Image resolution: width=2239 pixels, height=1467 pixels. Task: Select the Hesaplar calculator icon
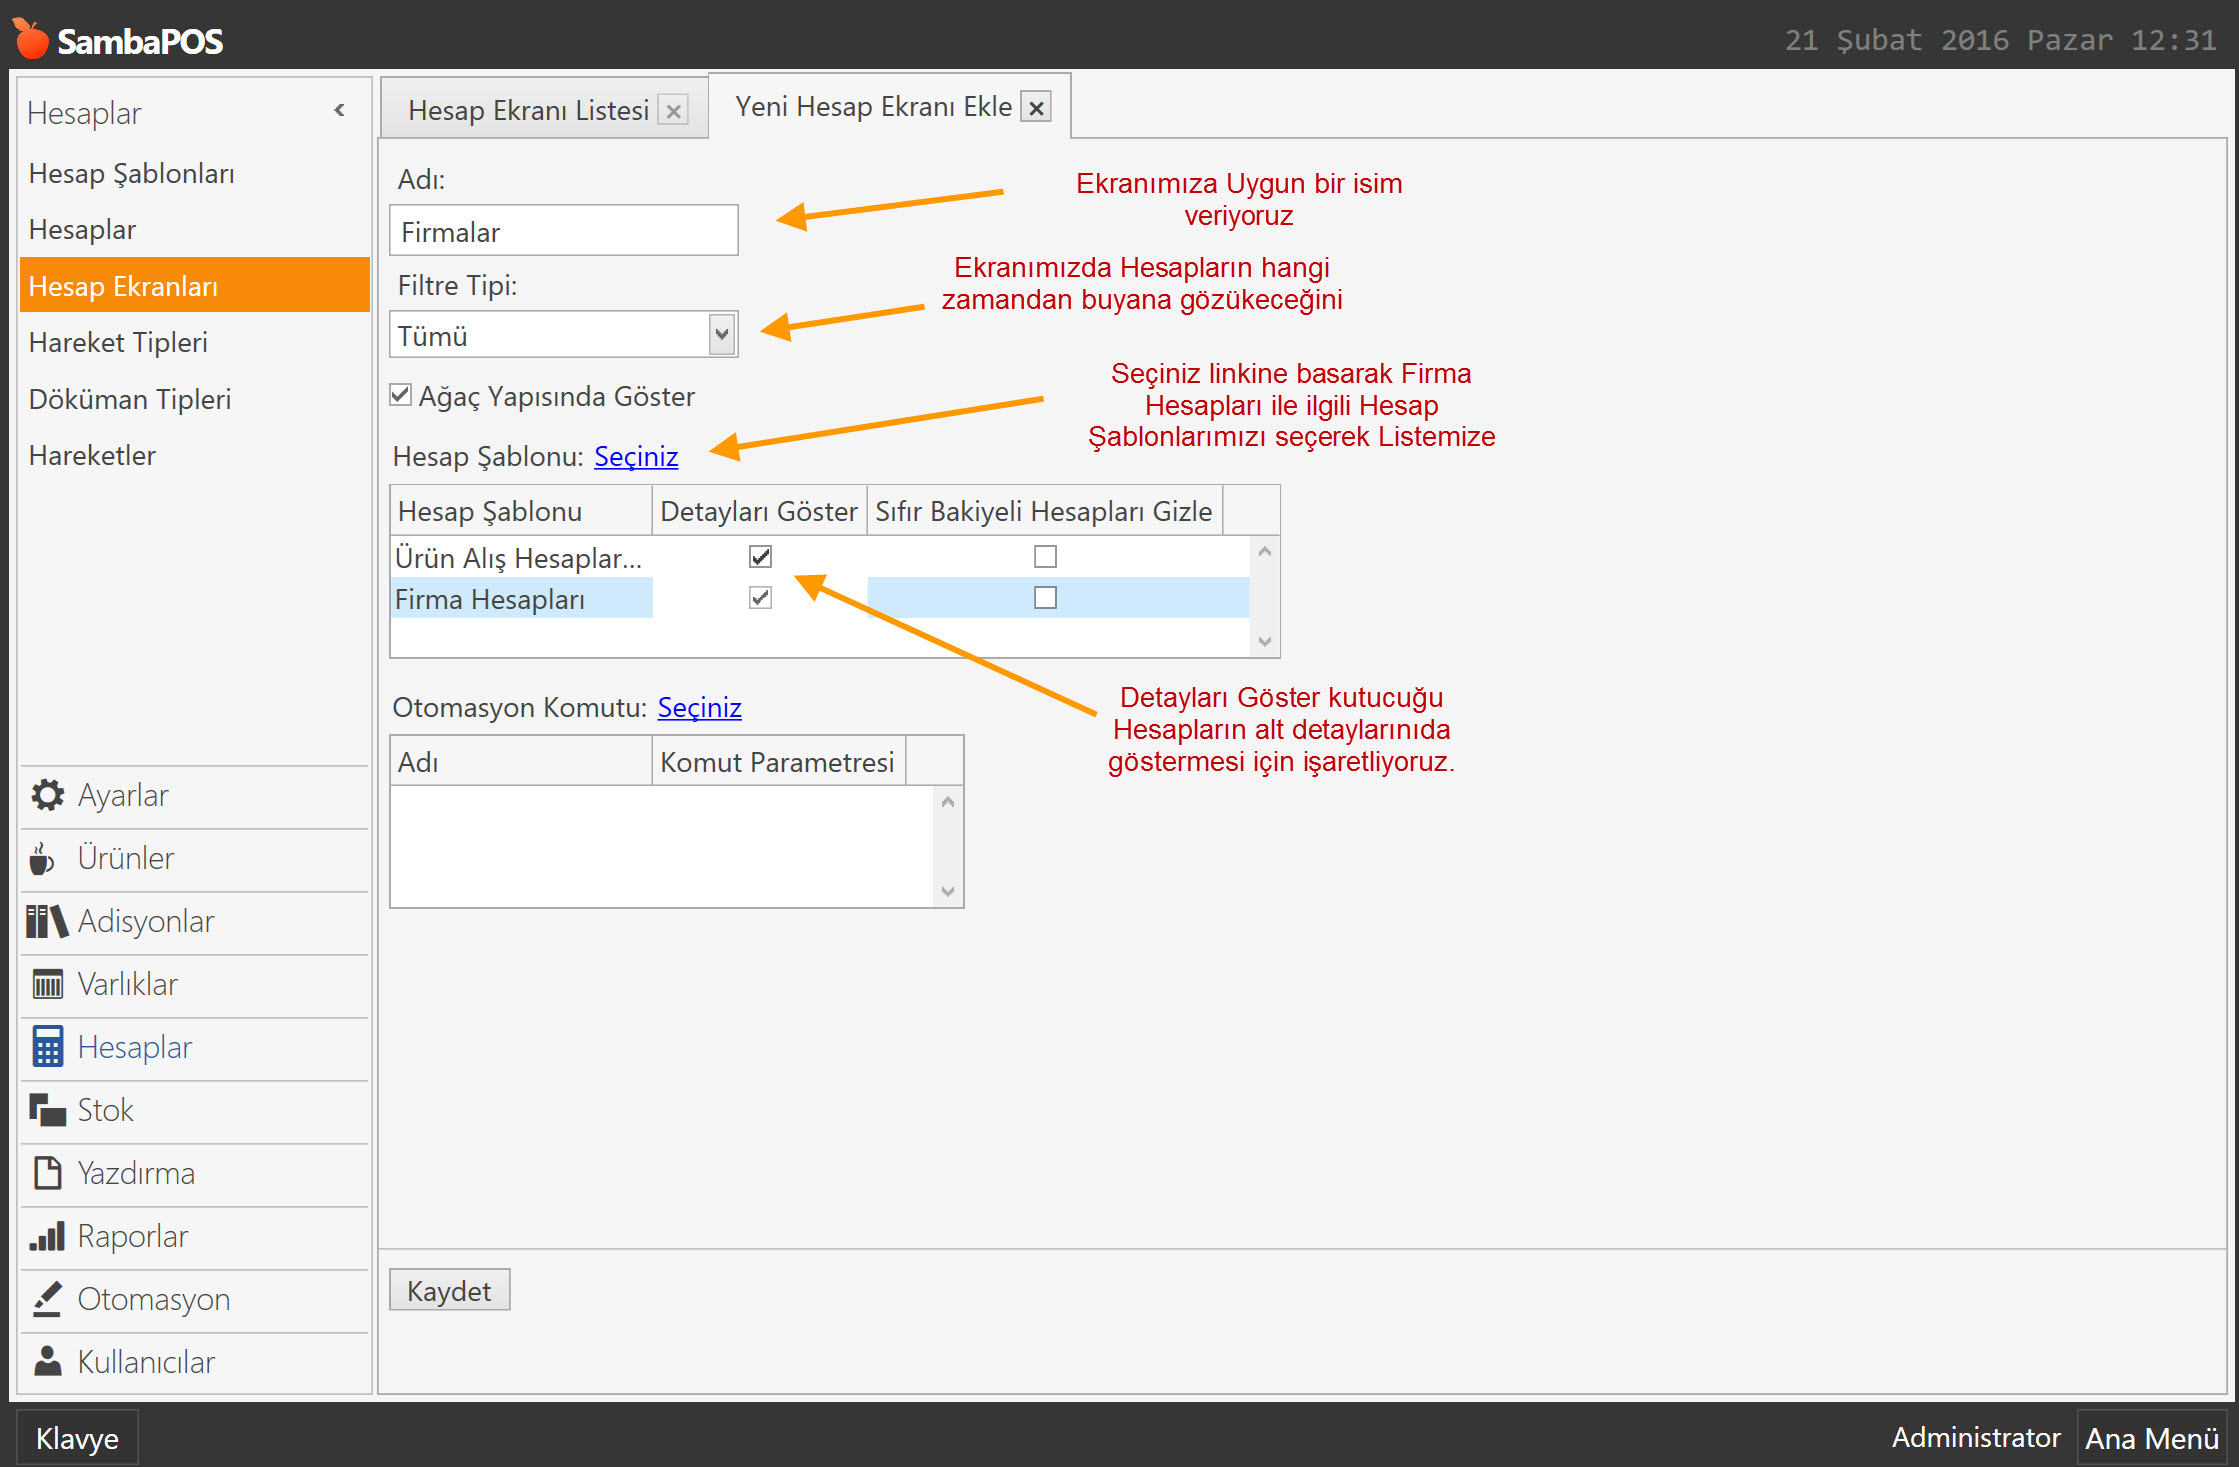tap(47, 1047)
